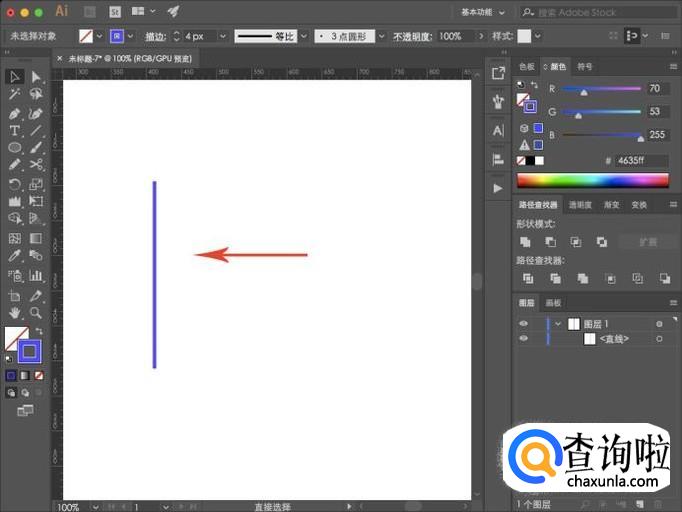Open the 基本功能 workspace switcher
Image resolution: width=682 pixels, height=512 pixels.
click(x=485, y=12)
